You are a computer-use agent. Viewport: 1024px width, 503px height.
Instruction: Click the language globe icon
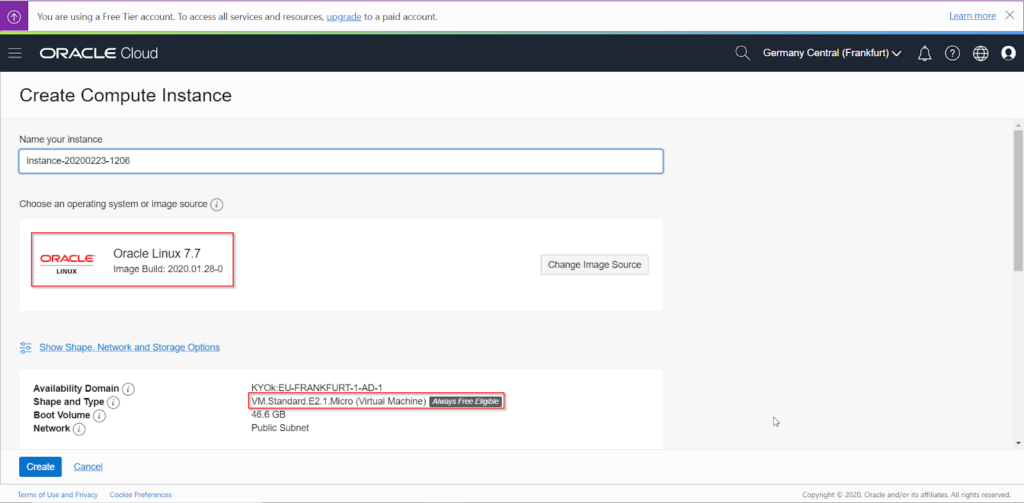980,53
